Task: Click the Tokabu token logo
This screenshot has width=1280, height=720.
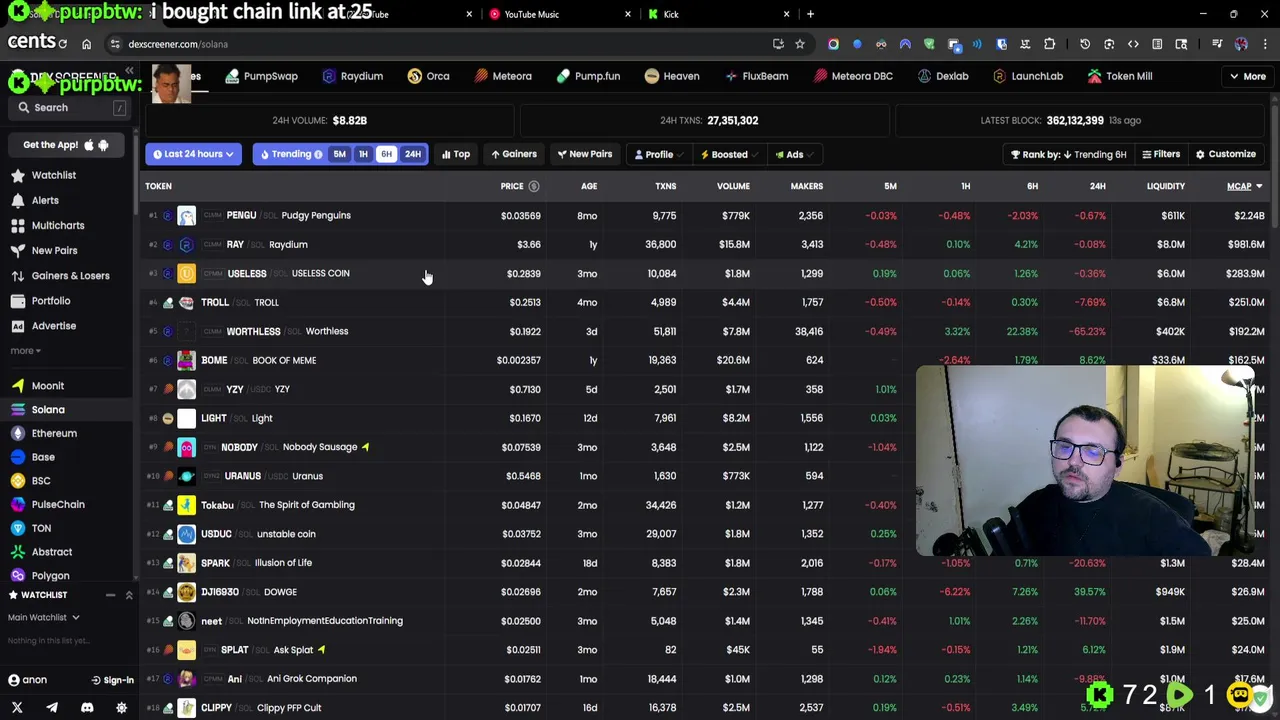Action: (187, 505)
